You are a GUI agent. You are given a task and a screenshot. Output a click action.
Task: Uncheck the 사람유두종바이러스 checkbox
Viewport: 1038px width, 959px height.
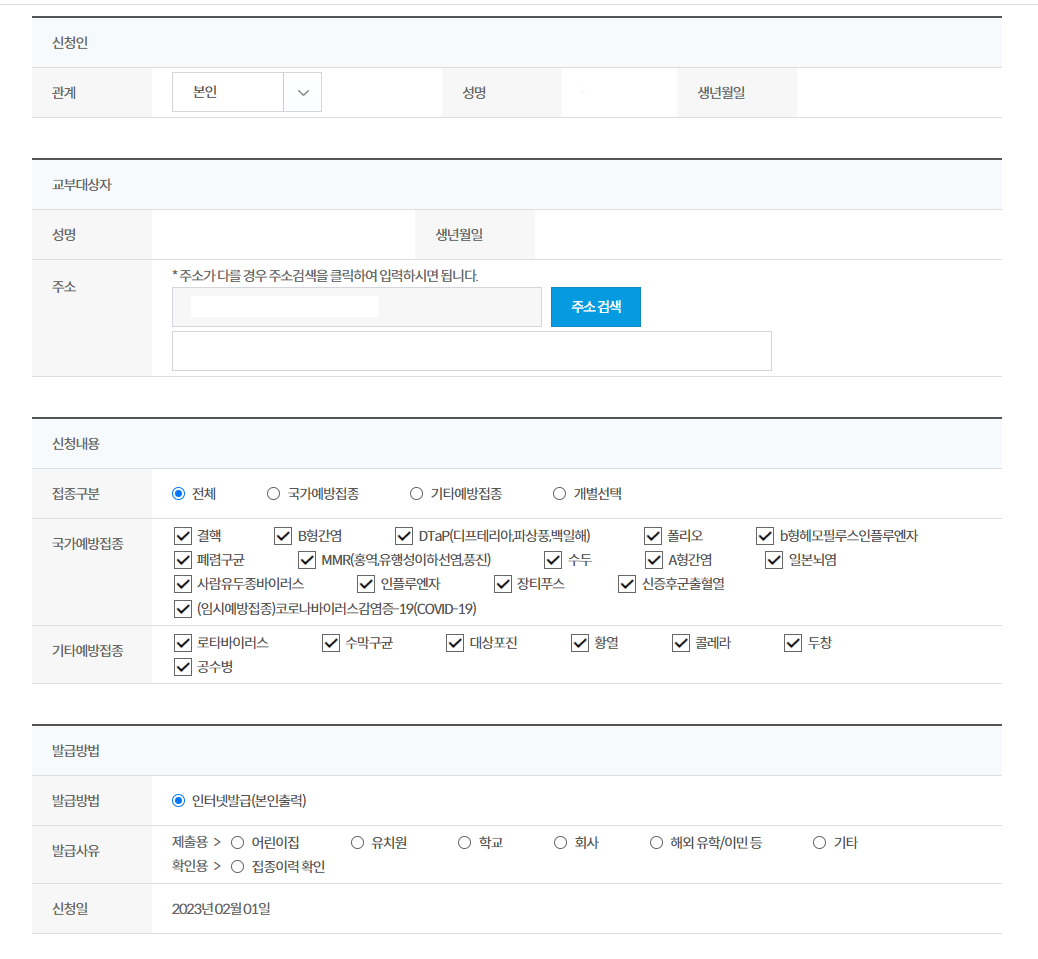[x=183, y=584]
